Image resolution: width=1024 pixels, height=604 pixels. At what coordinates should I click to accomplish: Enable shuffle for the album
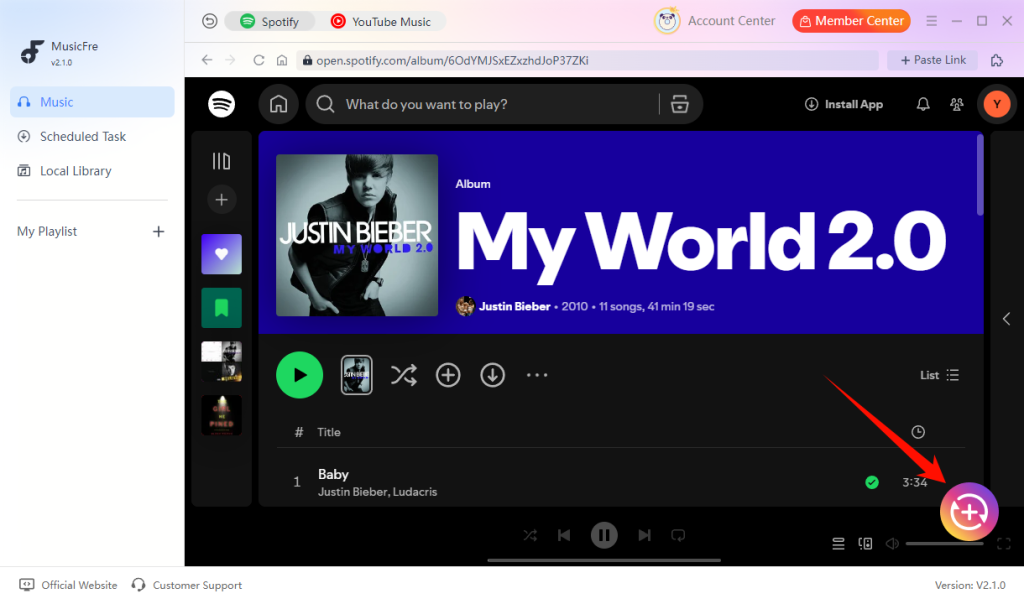tap(404, 375)
